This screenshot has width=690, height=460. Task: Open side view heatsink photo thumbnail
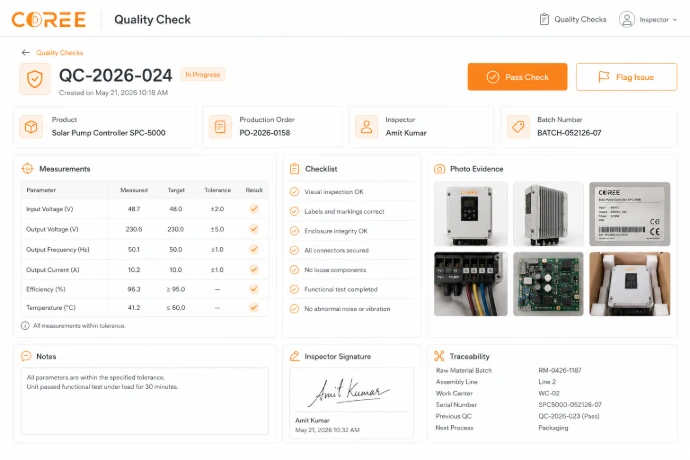(548, 213)
